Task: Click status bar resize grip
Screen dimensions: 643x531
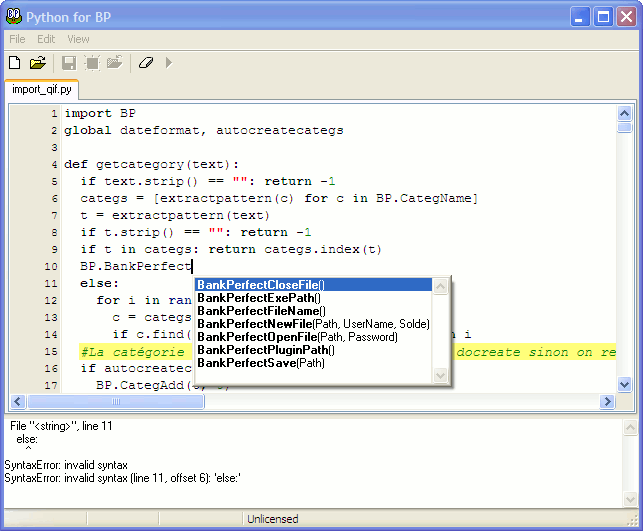Action: (x=633, y=520)
